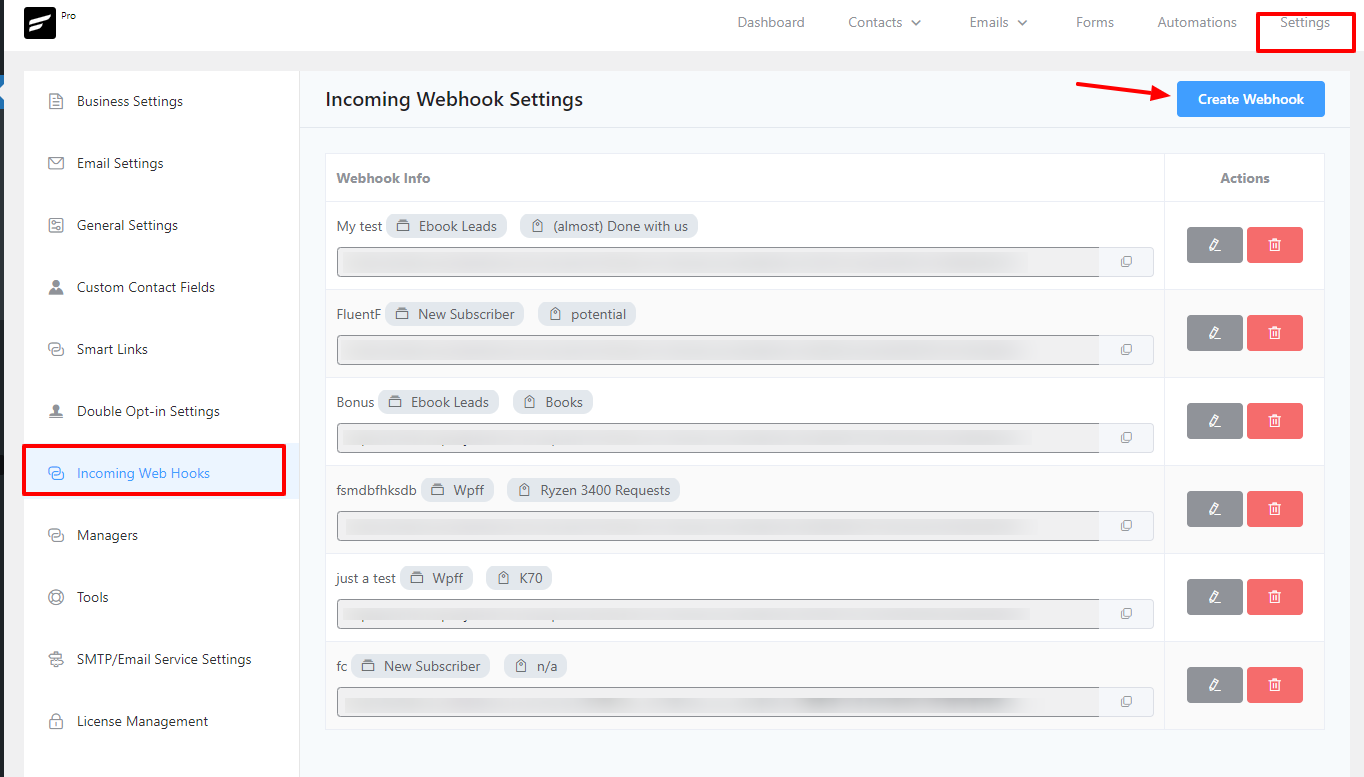Delete the "Bonus" webhook via trash icon

tap(1274, 420)
